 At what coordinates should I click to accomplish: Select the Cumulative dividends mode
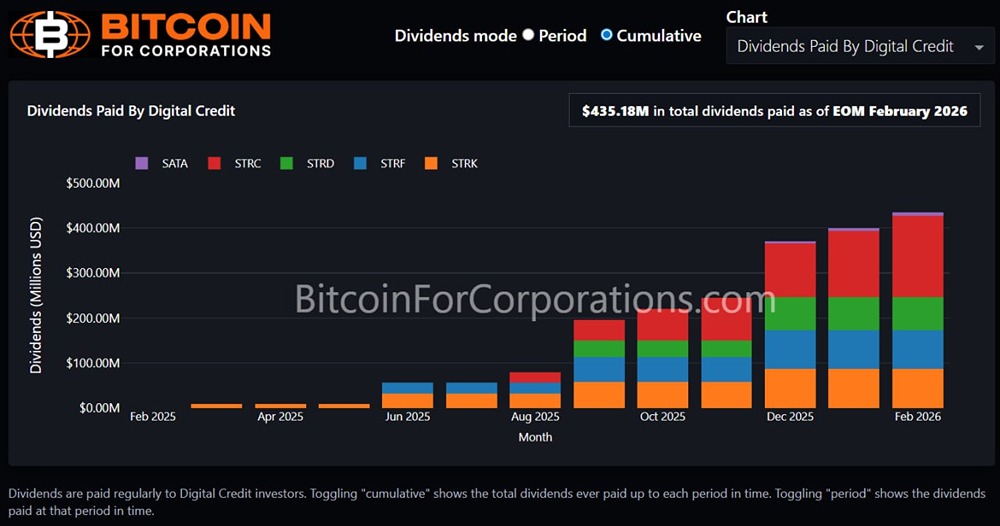606,35
